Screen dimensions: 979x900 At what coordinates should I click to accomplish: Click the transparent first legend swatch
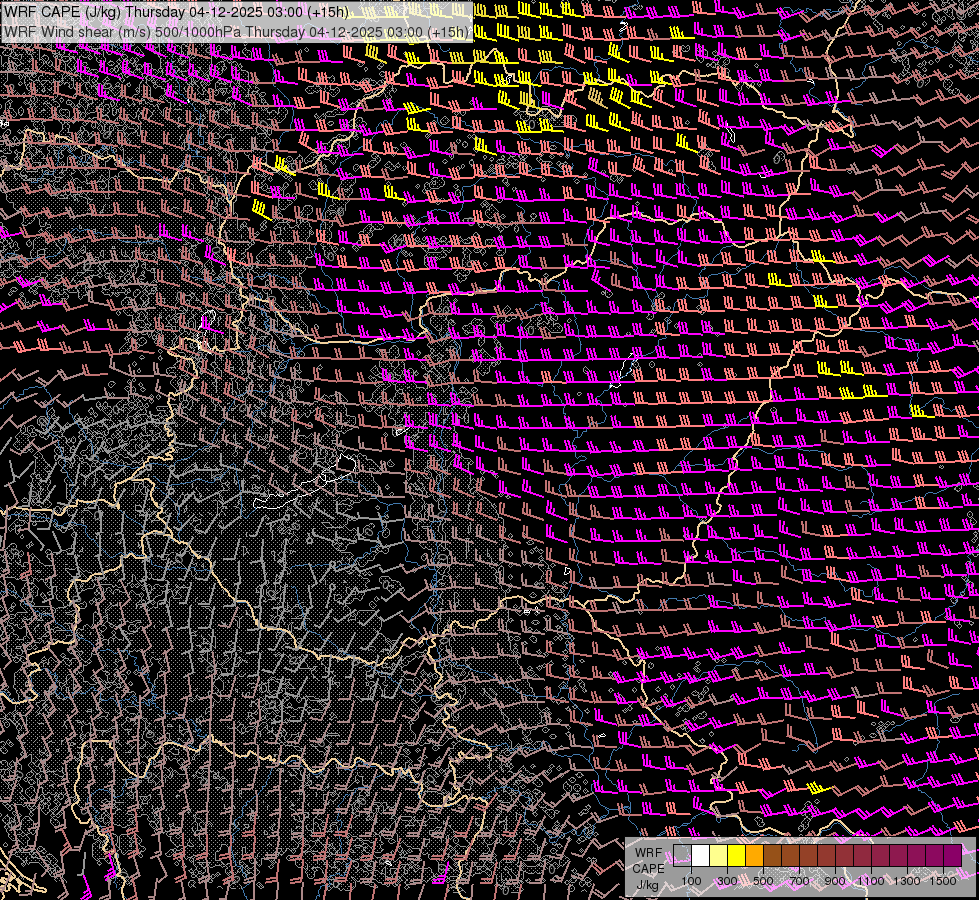pos(682,855)
